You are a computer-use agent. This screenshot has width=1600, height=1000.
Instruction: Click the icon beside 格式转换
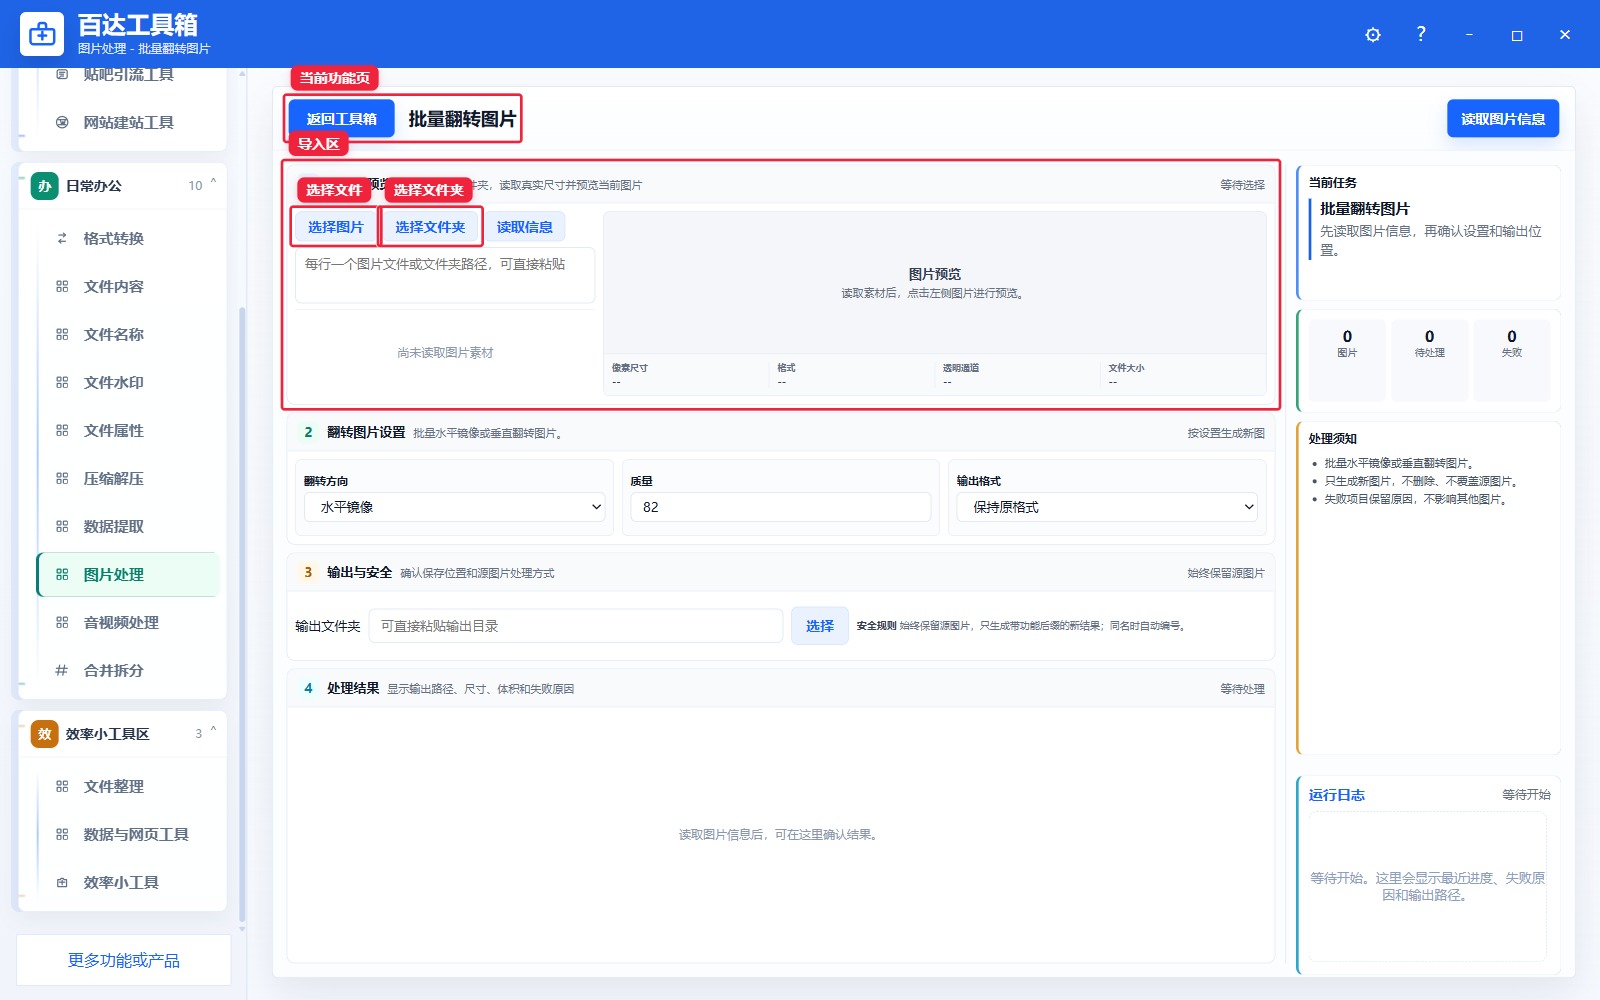62,238
